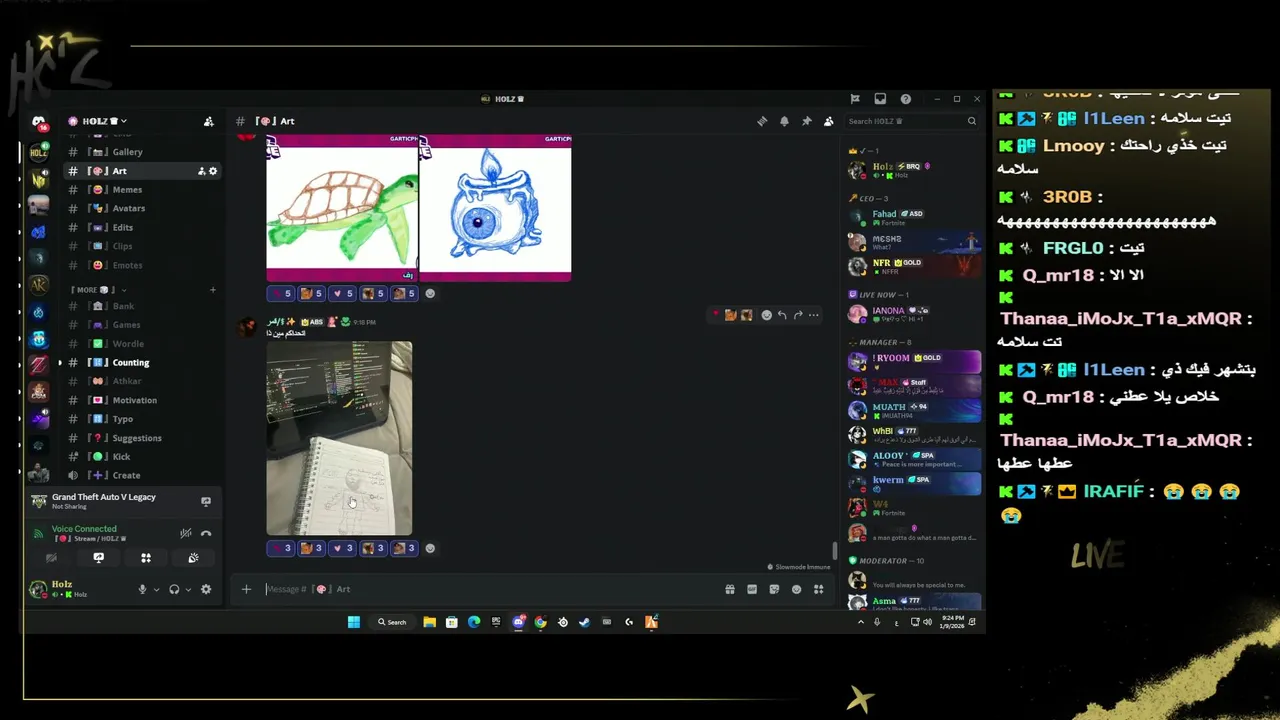Click the Search HOLZ field
The height and width of the screenshot is (720, 1280).
pyautogui.click(x=911, y=121)
